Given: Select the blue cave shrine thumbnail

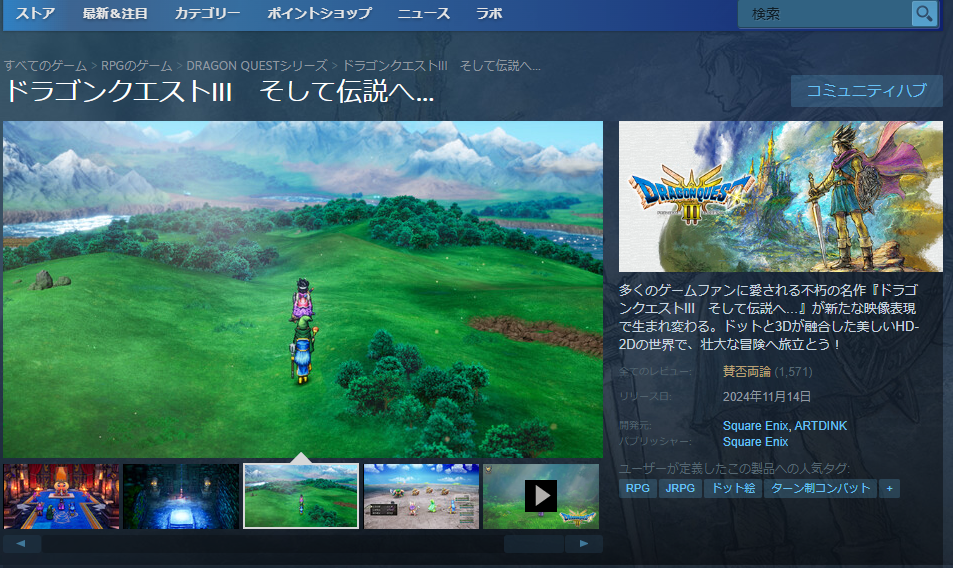Looking at the screenshot, I should [x=181, y=496].
